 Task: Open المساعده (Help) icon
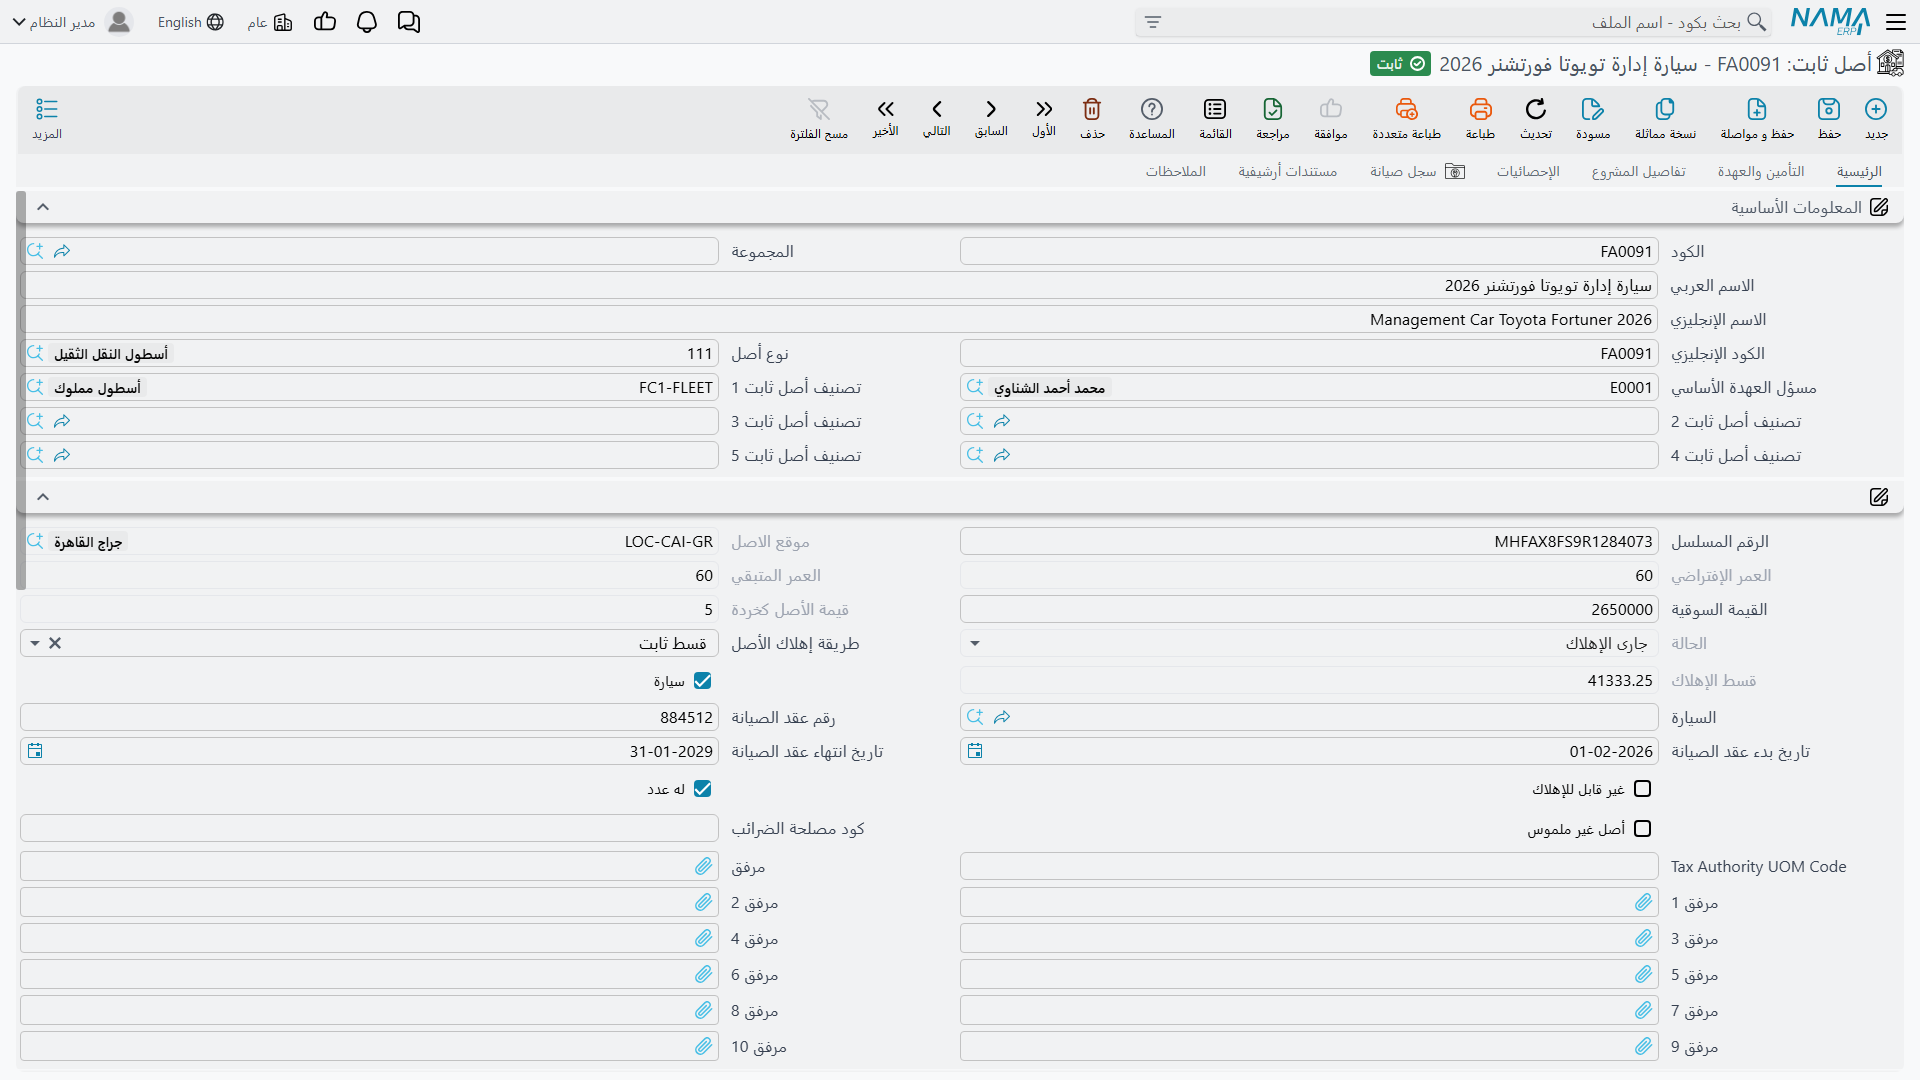tap(1152, 109)
